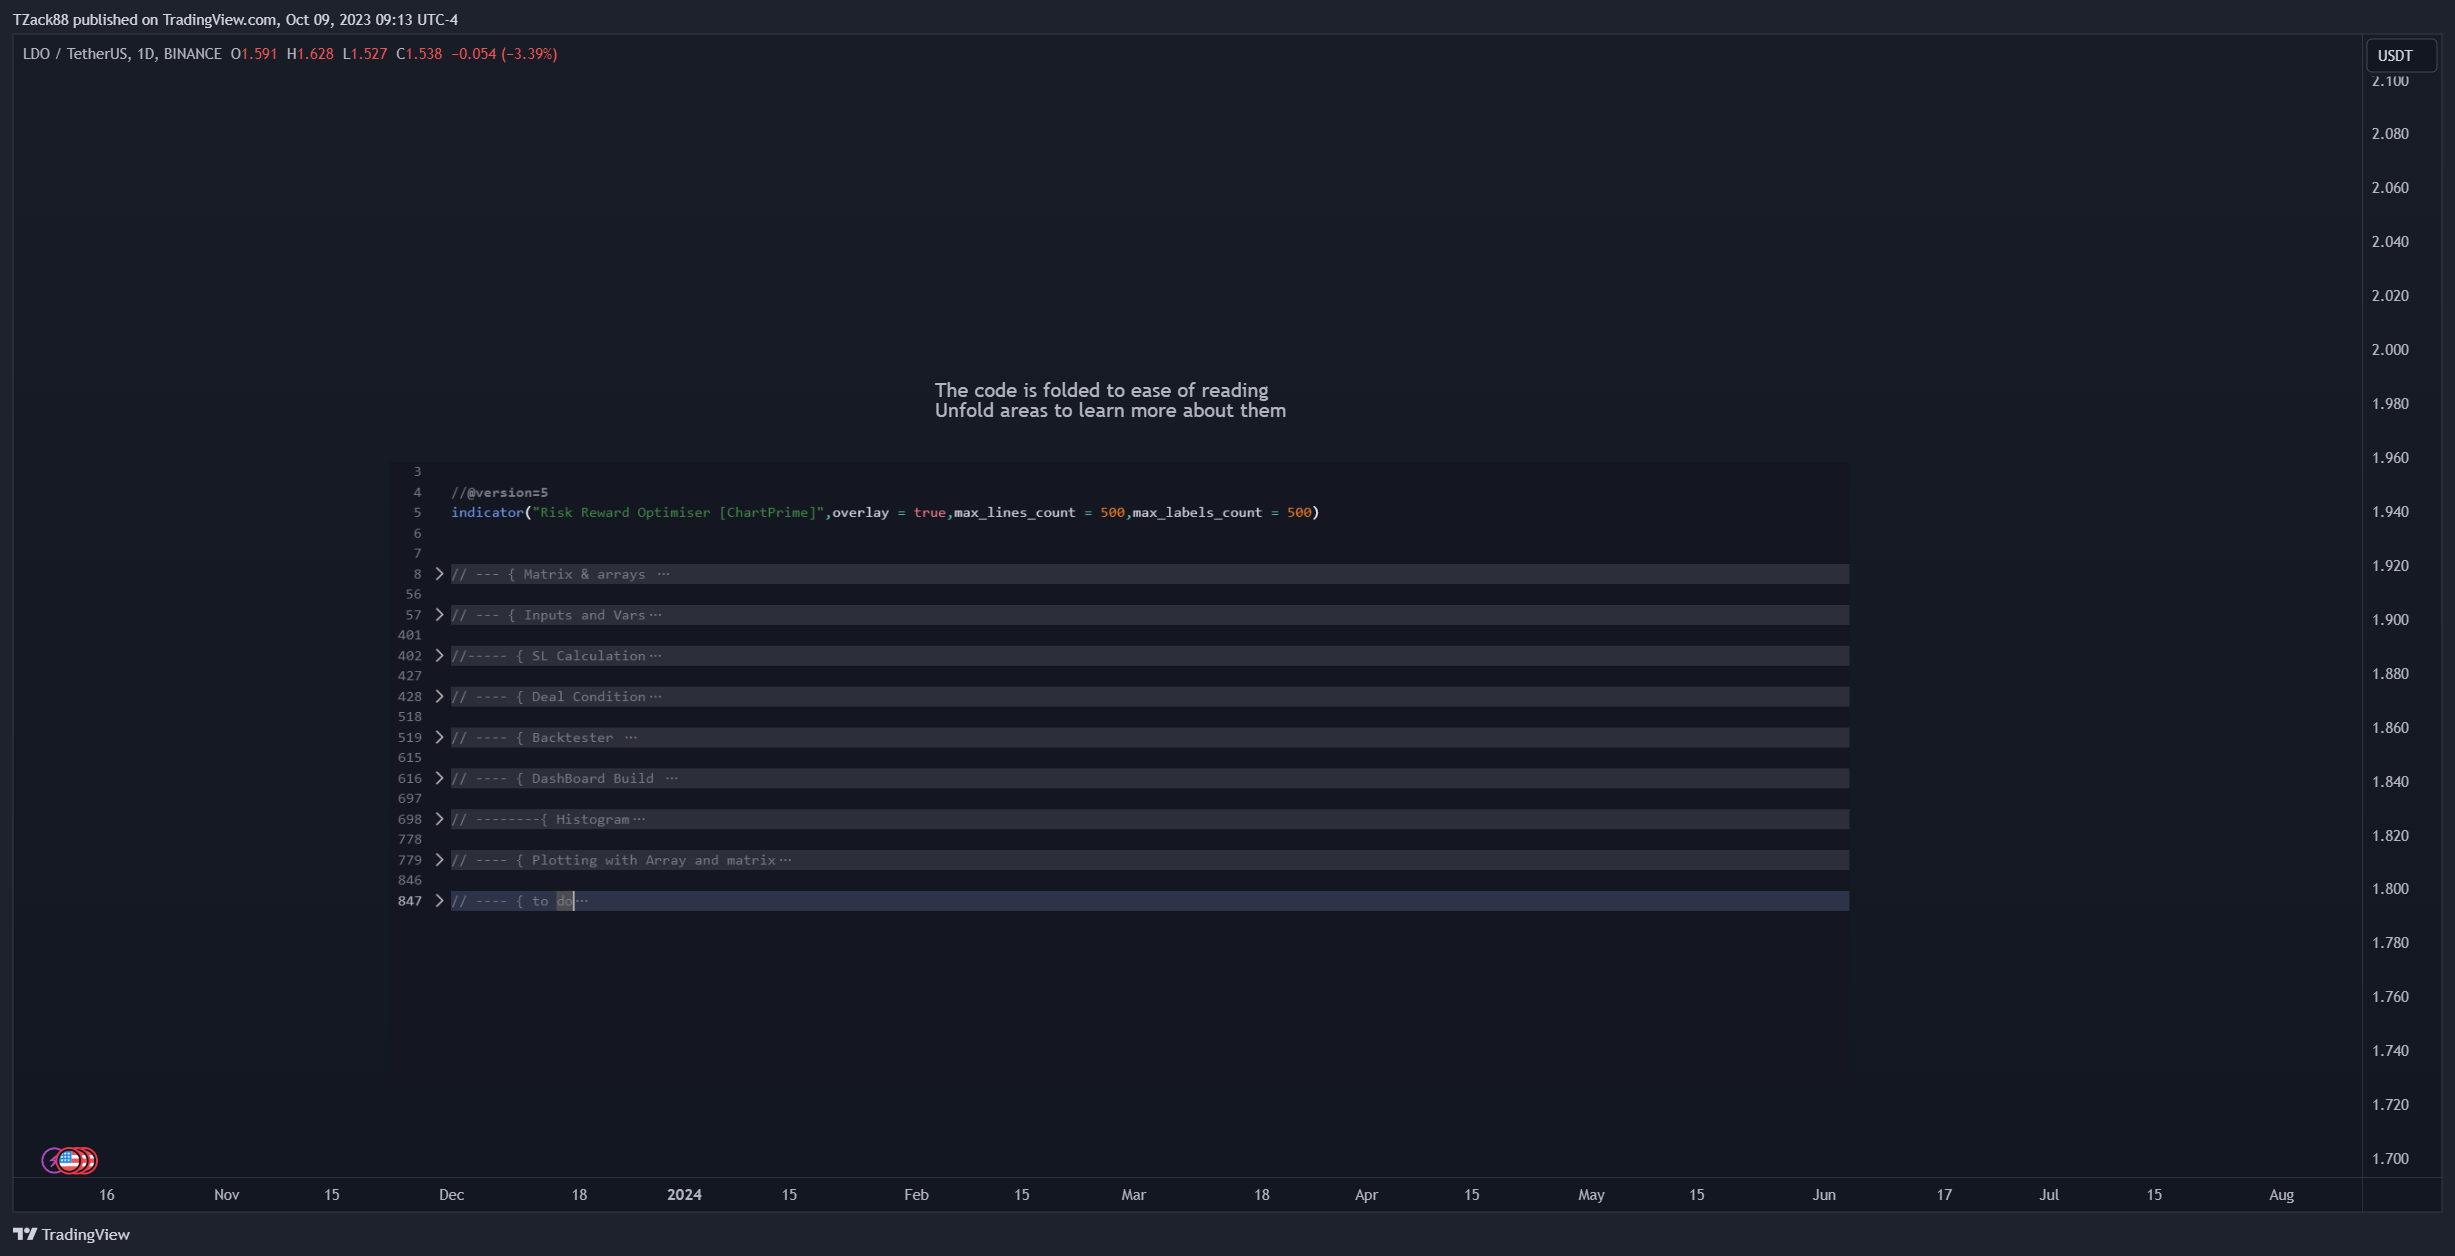The image size is (2455, 1256).
Task: Click the 'Apr' label on time axis
Action: pos(1366,1194)
